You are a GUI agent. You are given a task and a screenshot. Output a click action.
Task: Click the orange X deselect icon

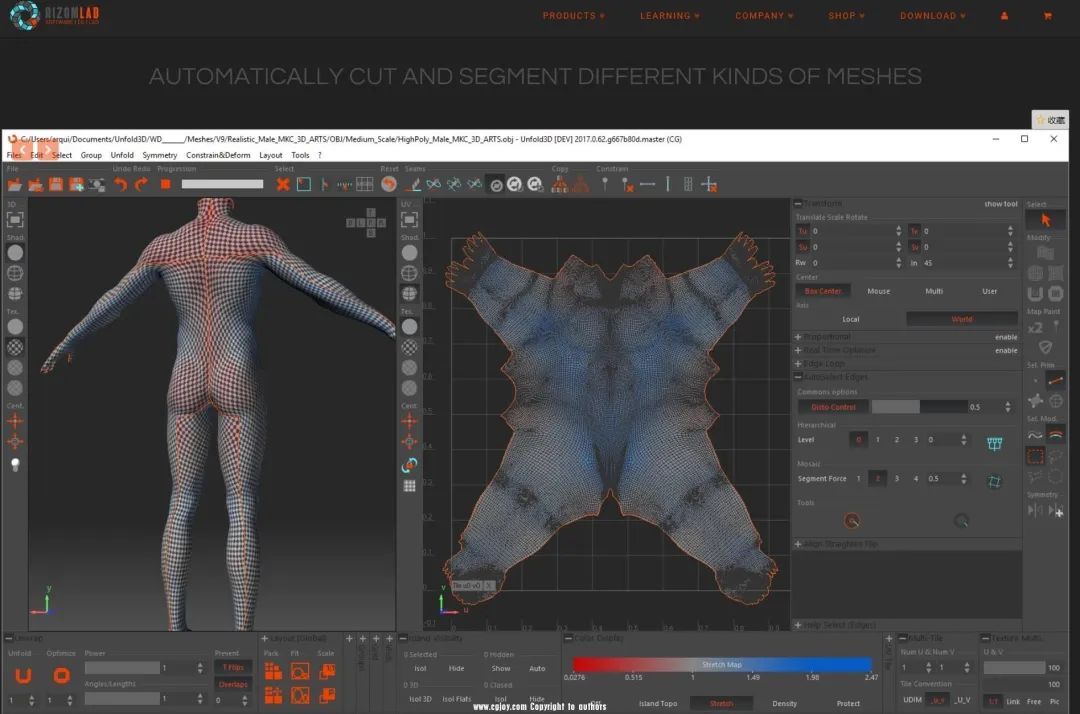pyautogui.click(x=283, y=184)
